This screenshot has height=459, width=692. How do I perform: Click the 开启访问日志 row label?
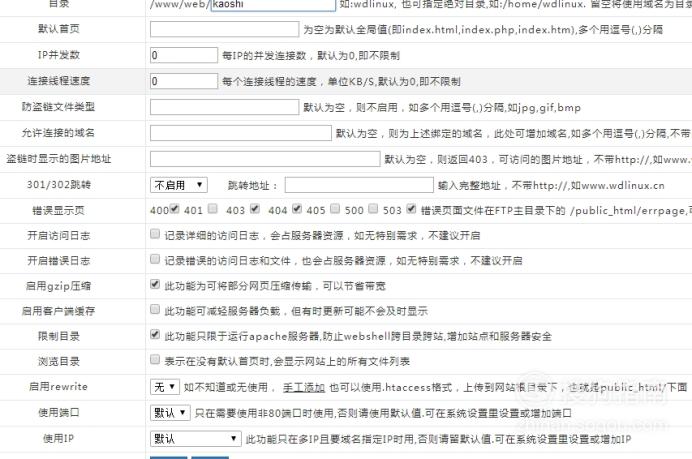coord(58,236)
